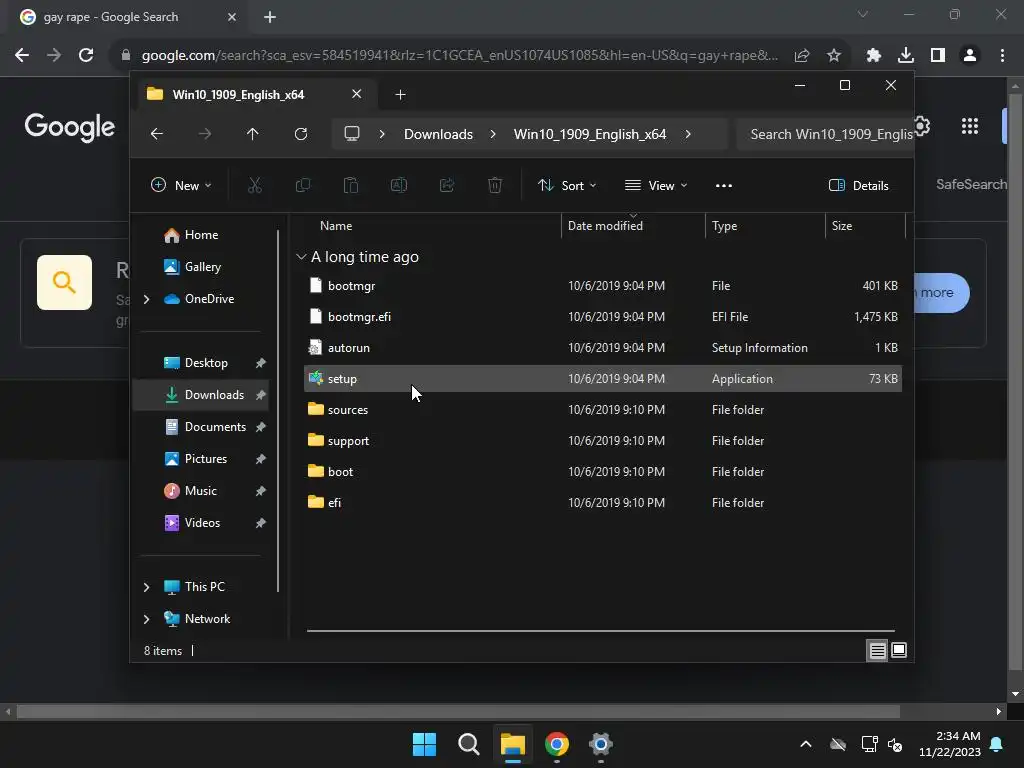Toggle the Details pane
Viewport: 1024px width, 768px height.
859,185
